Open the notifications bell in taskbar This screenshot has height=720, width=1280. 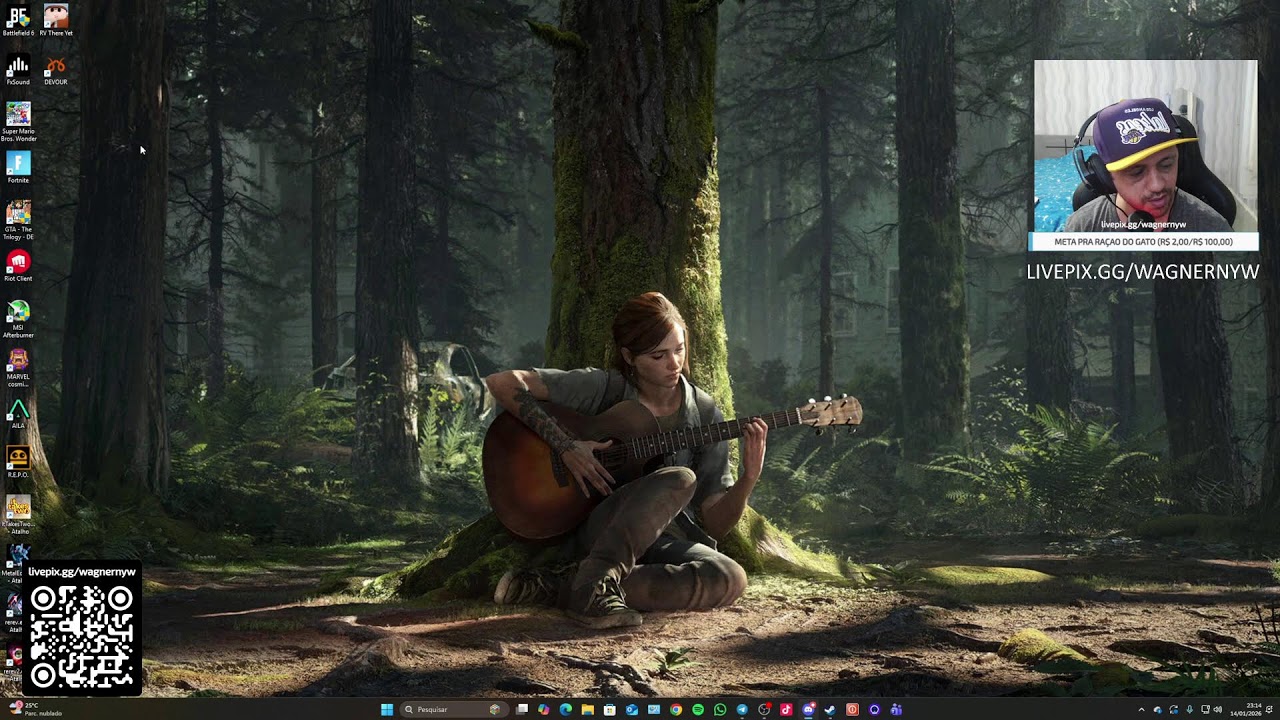(x=1270, y=710)
